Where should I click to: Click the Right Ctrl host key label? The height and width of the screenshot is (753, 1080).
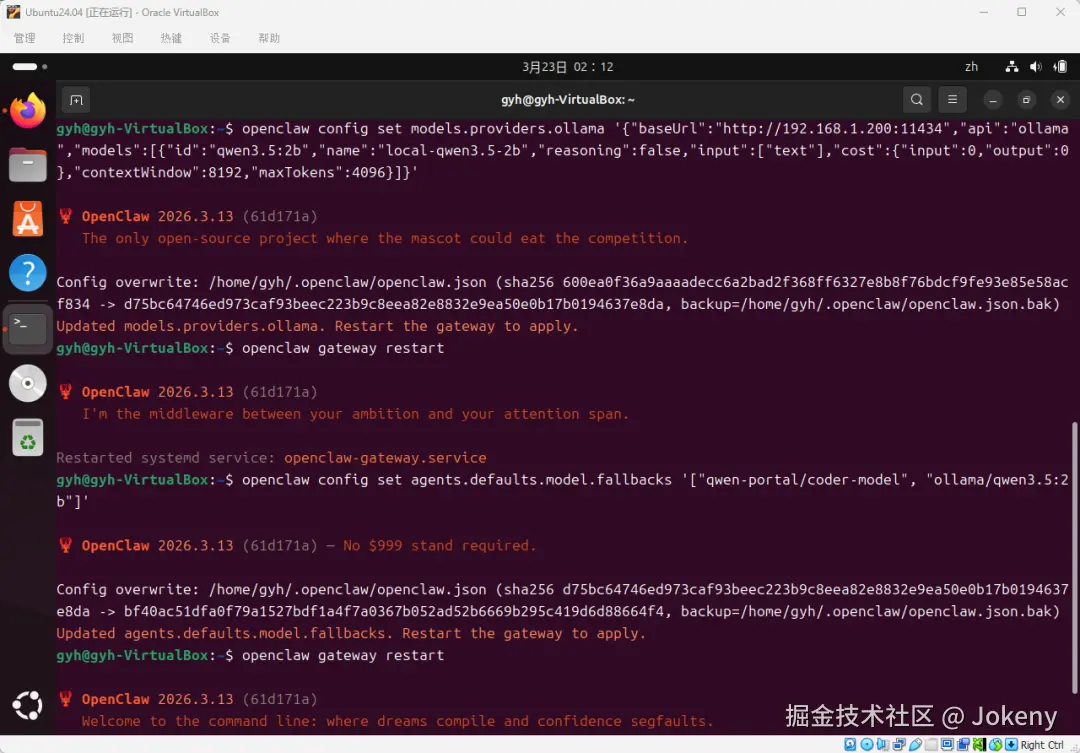tap(1042, 745)
